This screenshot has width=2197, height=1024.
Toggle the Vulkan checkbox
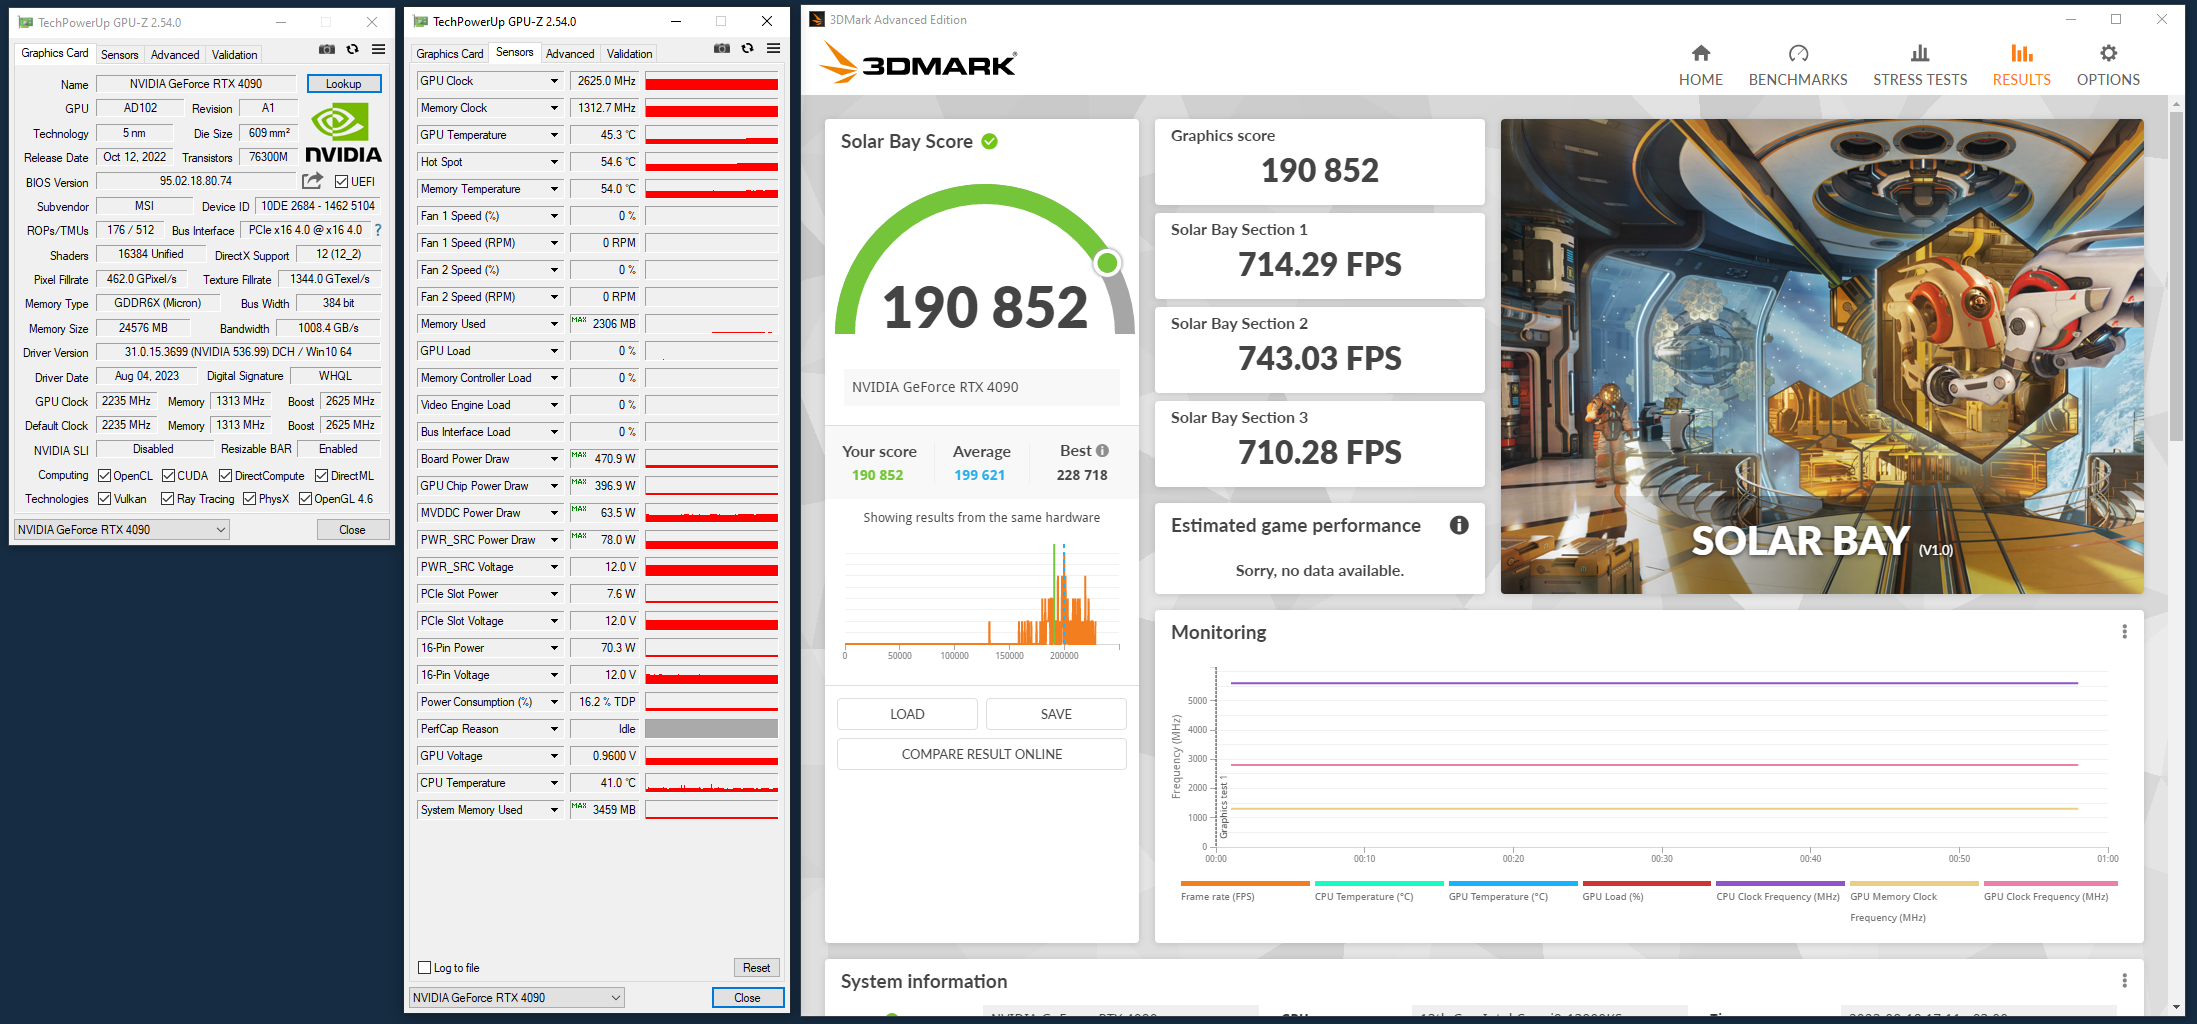[104, 499]
